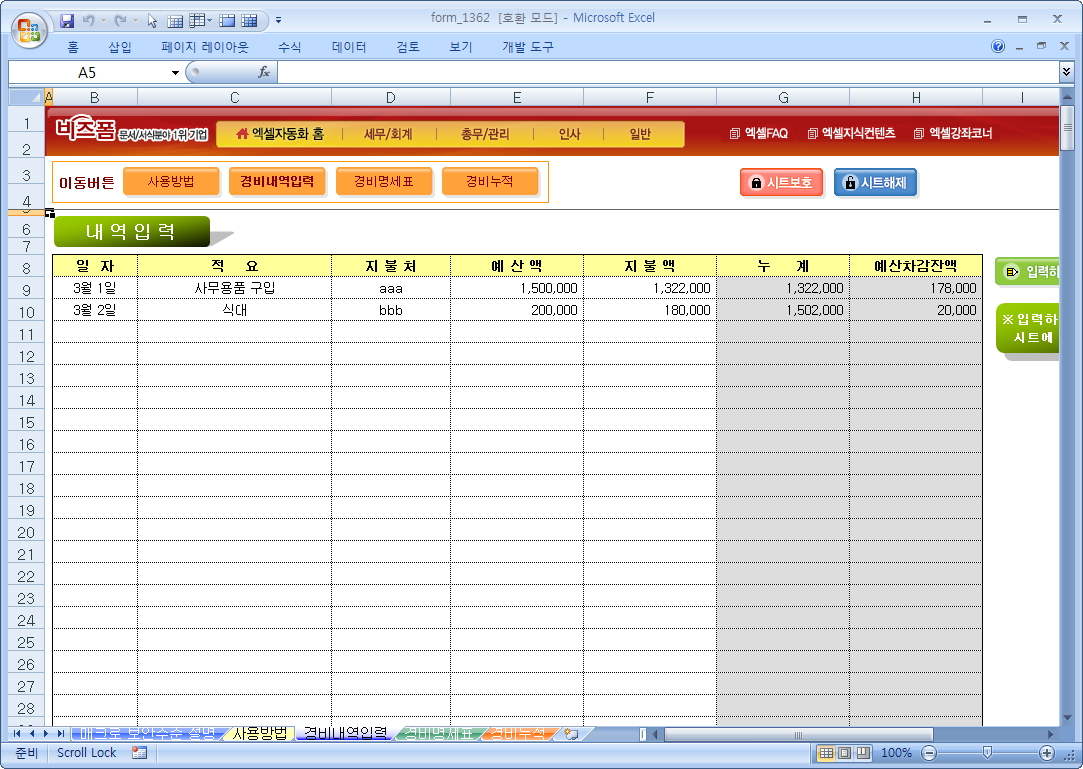The image size is (1083, 769).
Task: Click the zoom in plus icon
Action: (1047, 753)
